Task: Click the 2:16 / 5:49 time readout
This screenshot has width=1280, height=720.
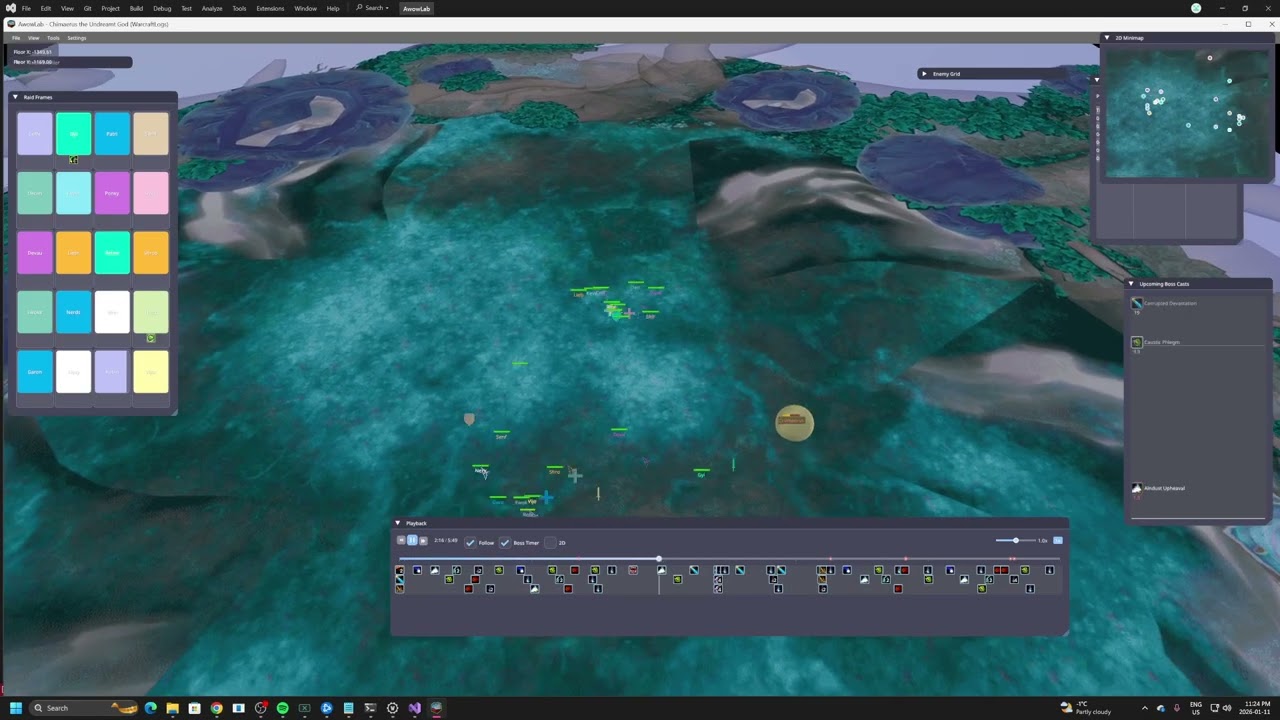Action: [x=446, y=541]
